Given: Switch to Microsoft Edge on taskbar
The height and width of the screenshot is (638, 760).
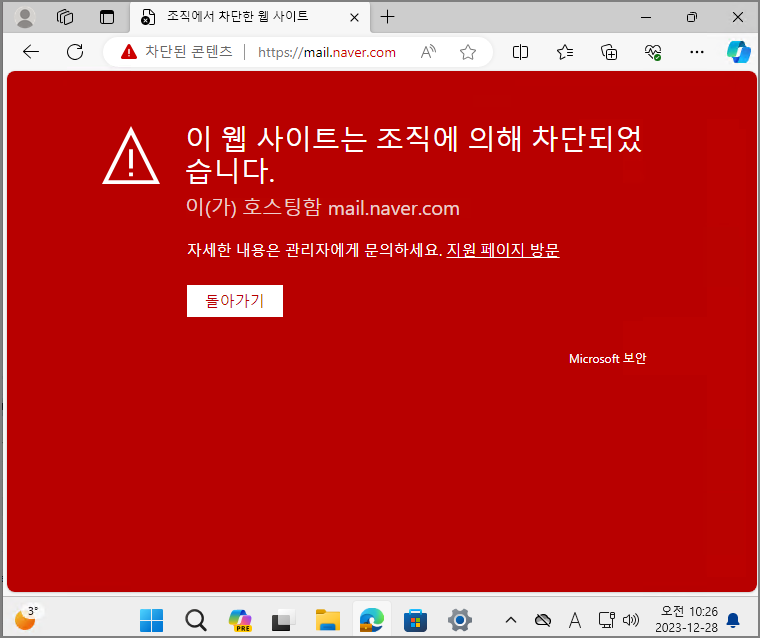Looking at the screenshot, I should coord(372,620).
